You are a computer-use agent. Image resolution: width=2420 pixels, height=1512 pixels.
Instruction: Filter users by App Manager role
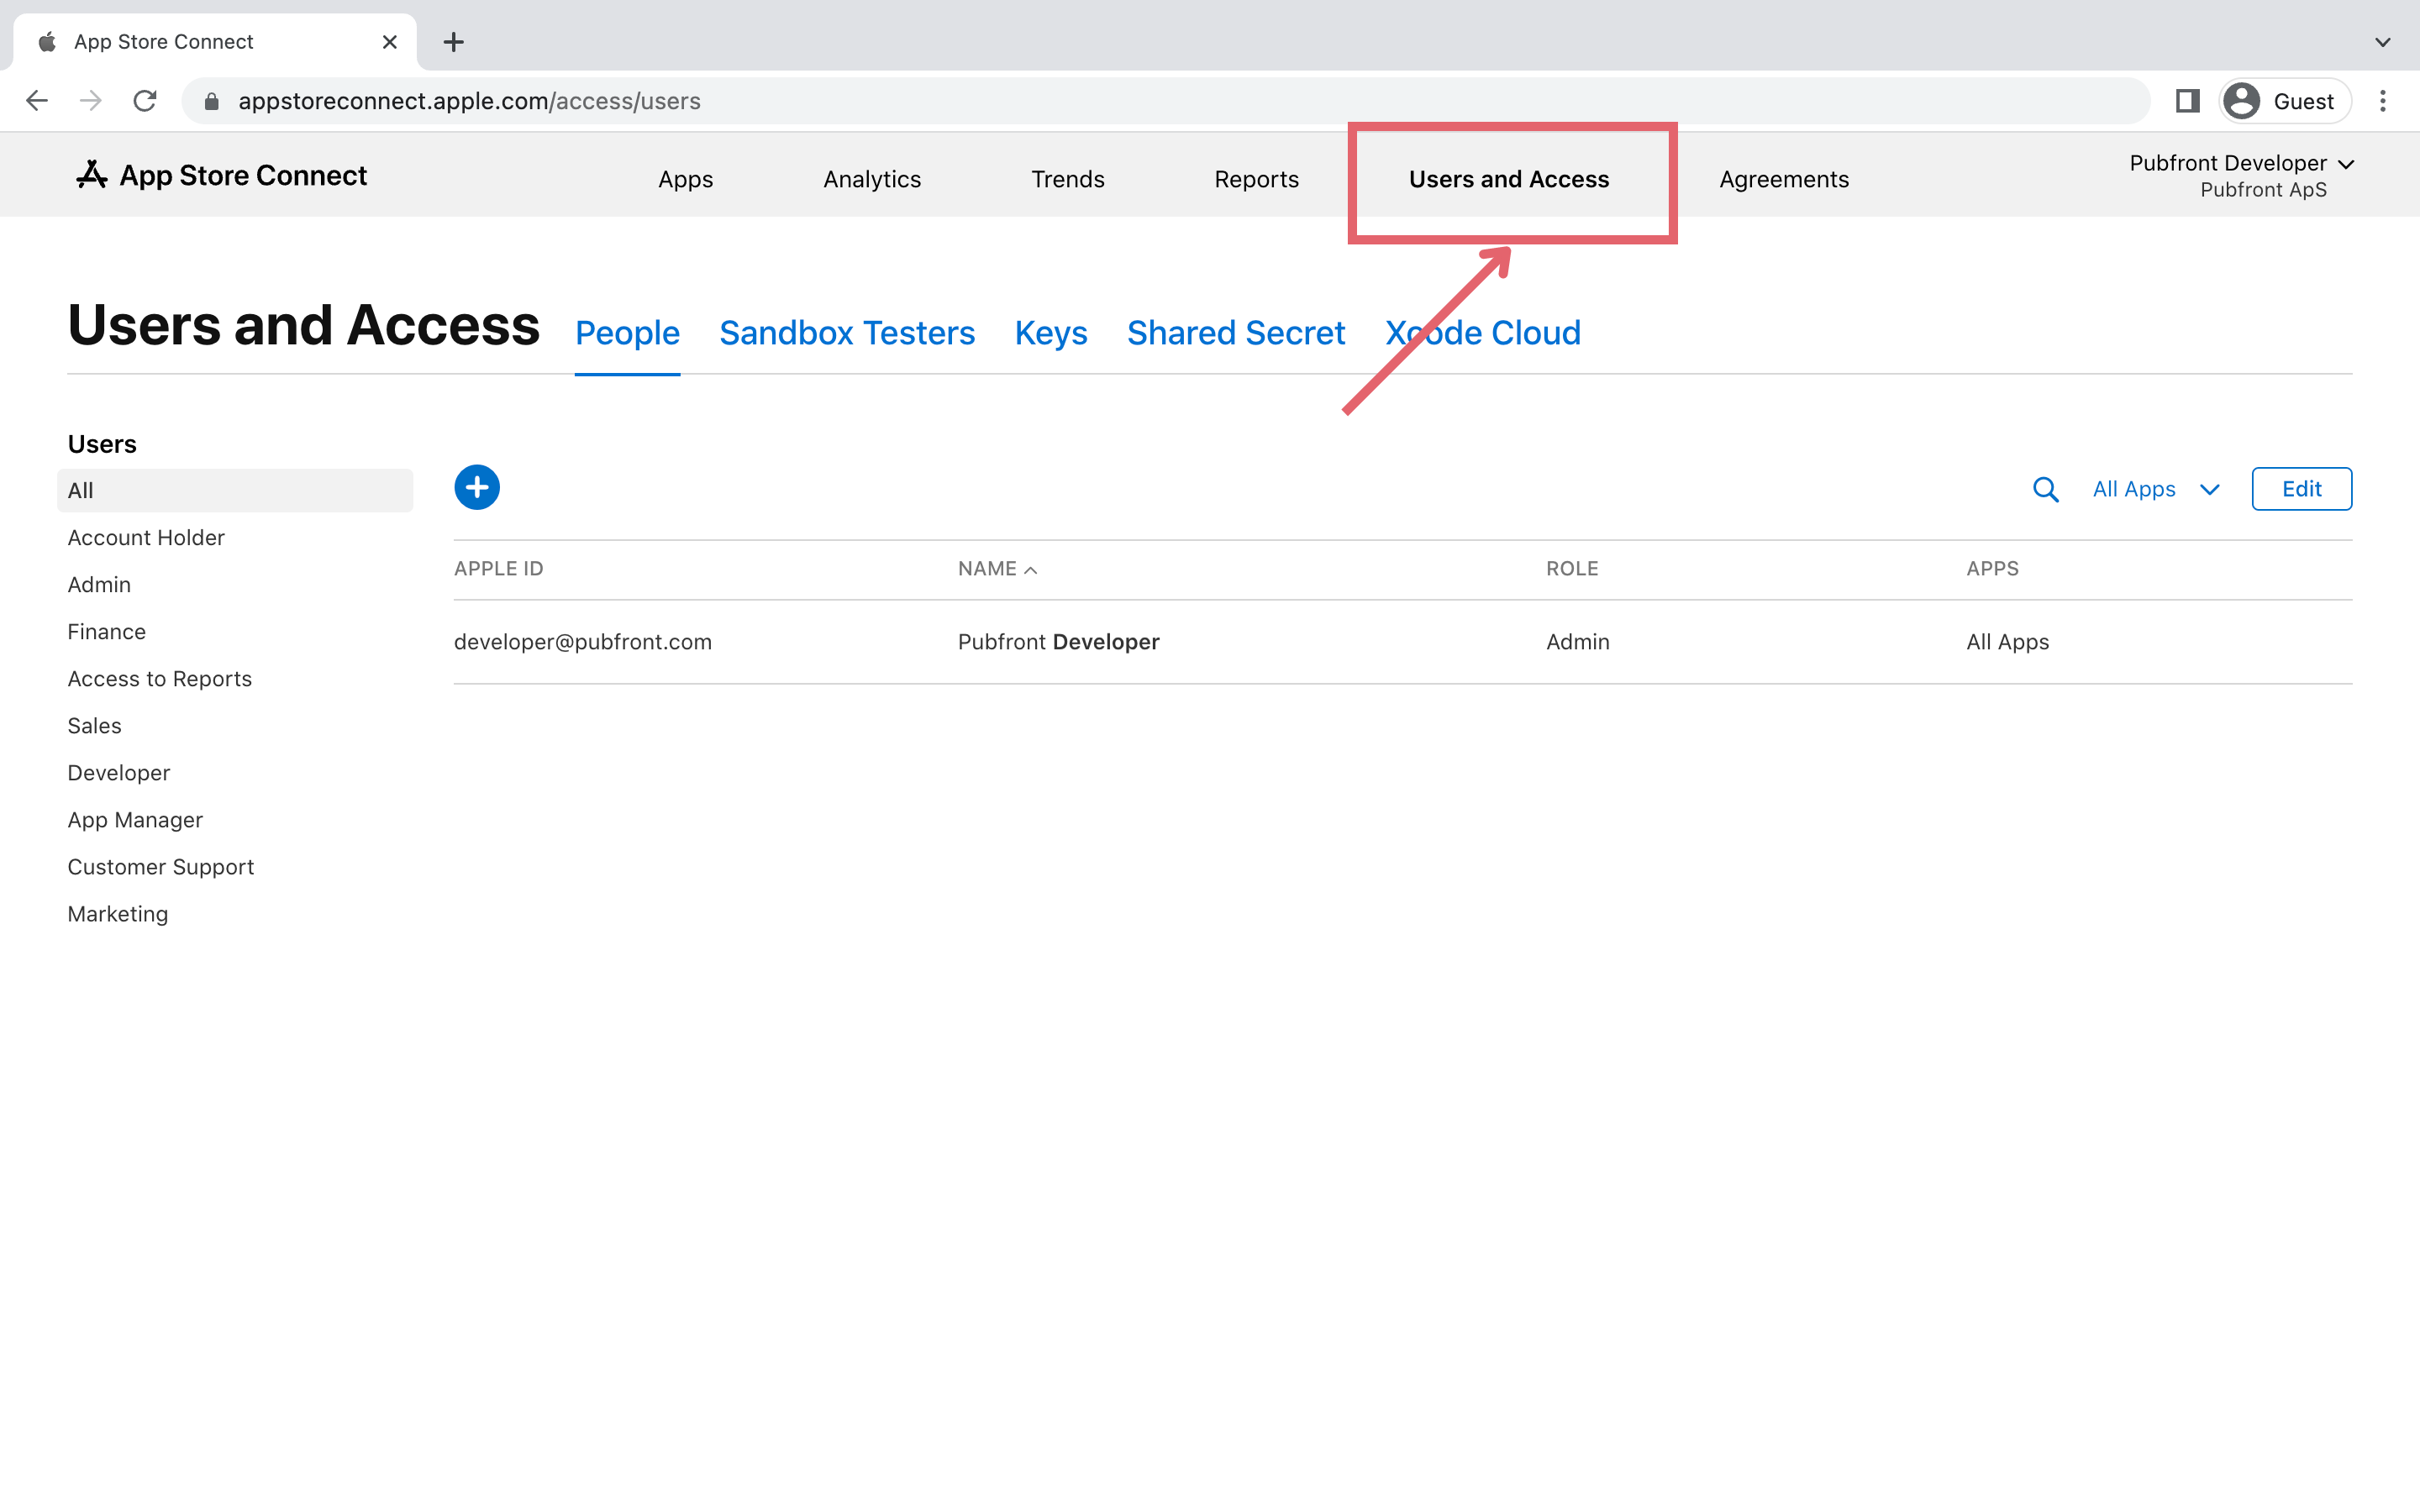(135, 820)
